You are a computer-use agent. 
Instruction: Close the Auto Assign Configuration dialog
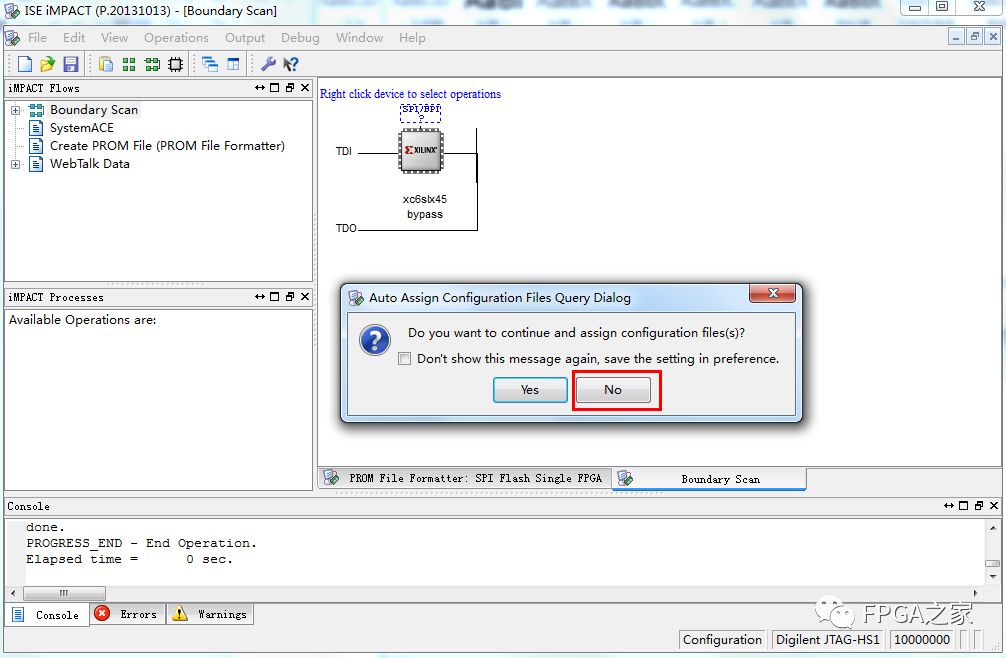pyautogui.click(x=773, y=293)
